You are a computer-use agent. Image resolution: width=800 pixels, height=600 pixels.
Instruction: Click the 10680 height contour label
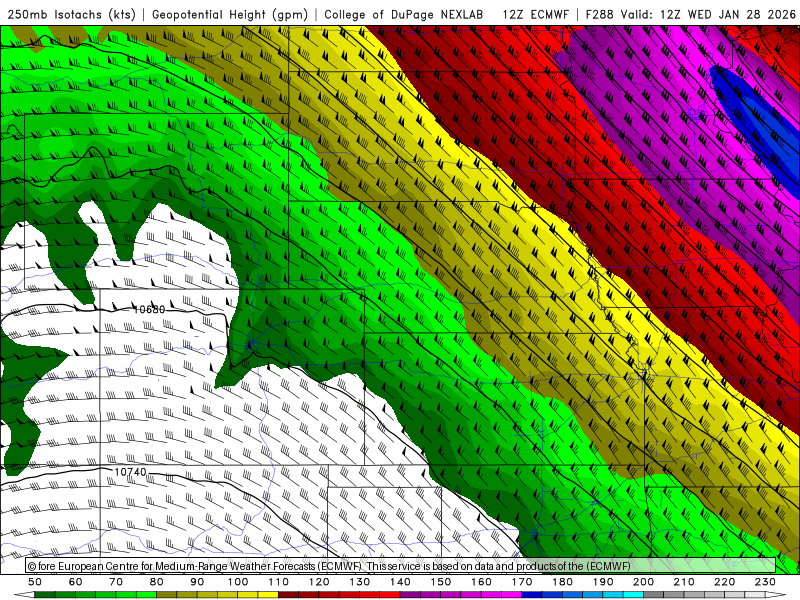(x=149, y=309)
